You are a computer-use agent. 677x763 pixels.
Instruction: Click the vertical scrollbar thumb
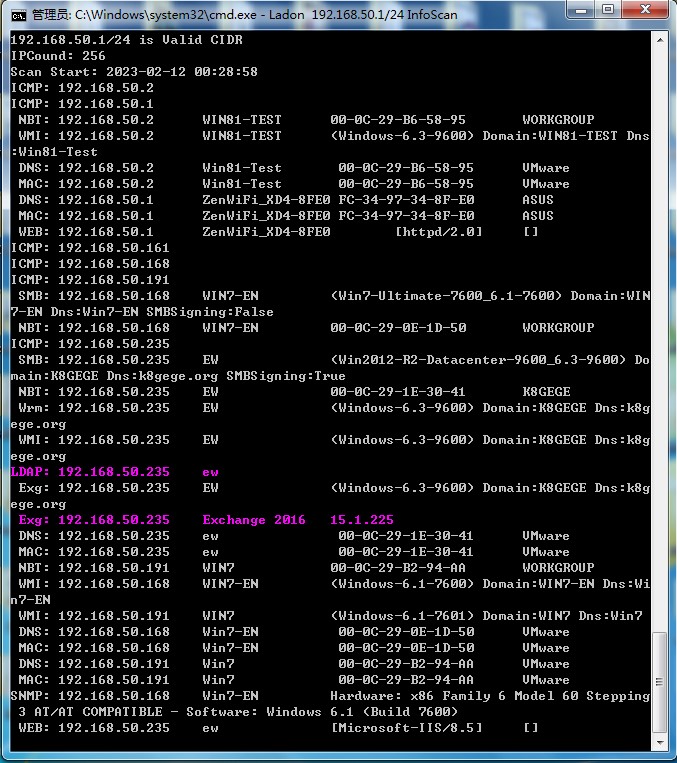pyautogui.click(x=660, y=682)
